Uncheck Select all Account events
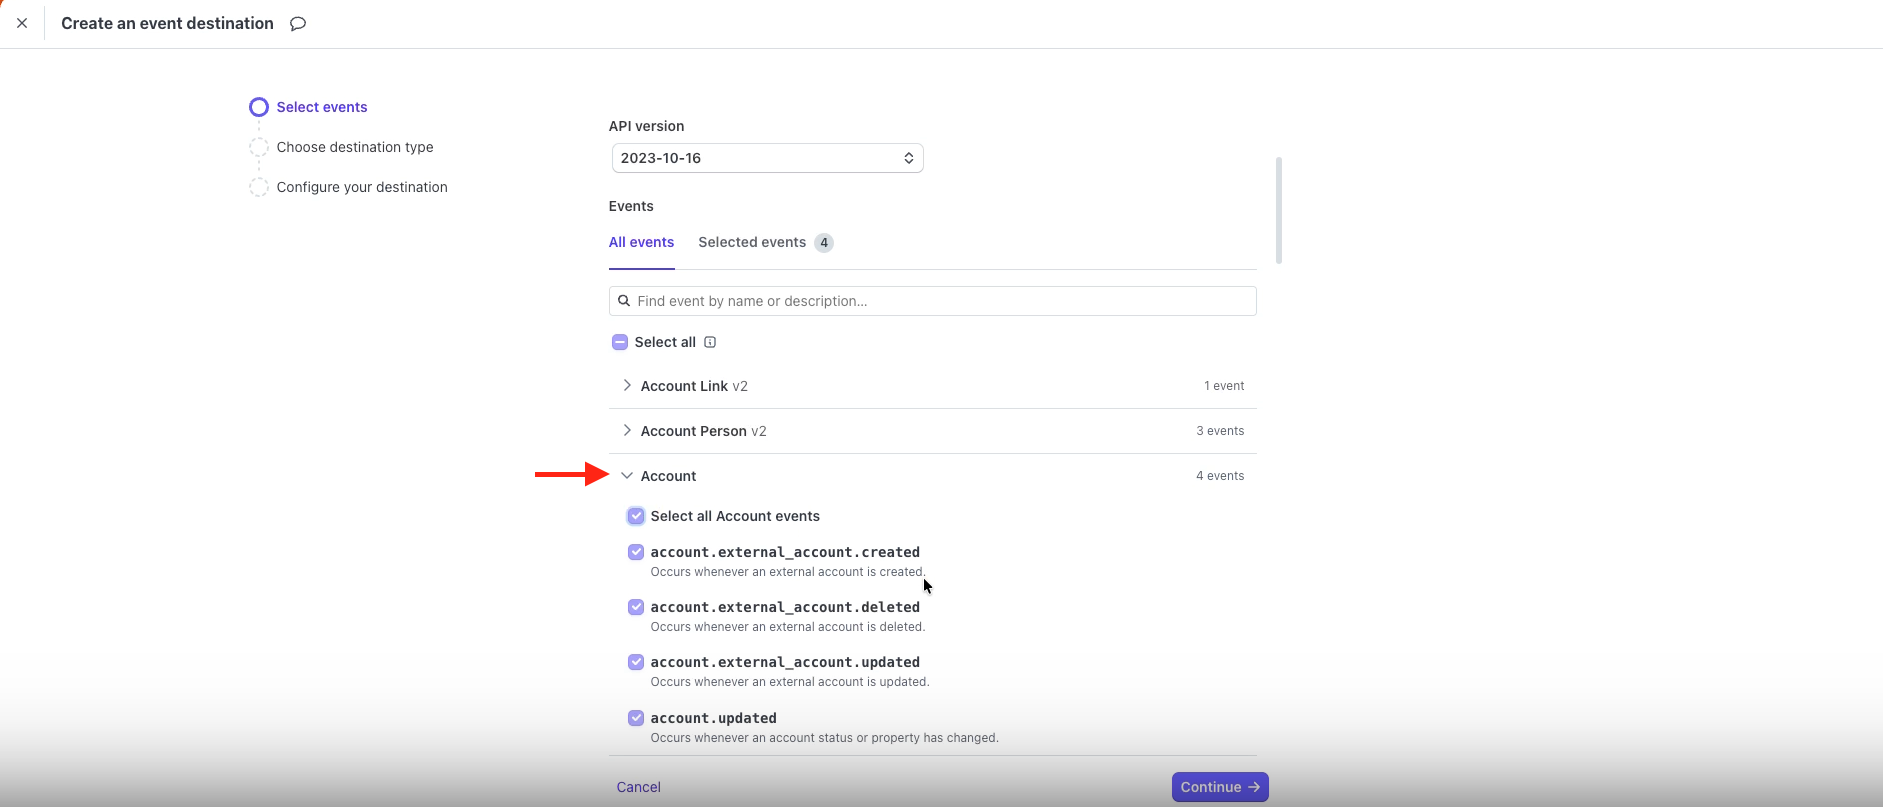 coord(636,516)
